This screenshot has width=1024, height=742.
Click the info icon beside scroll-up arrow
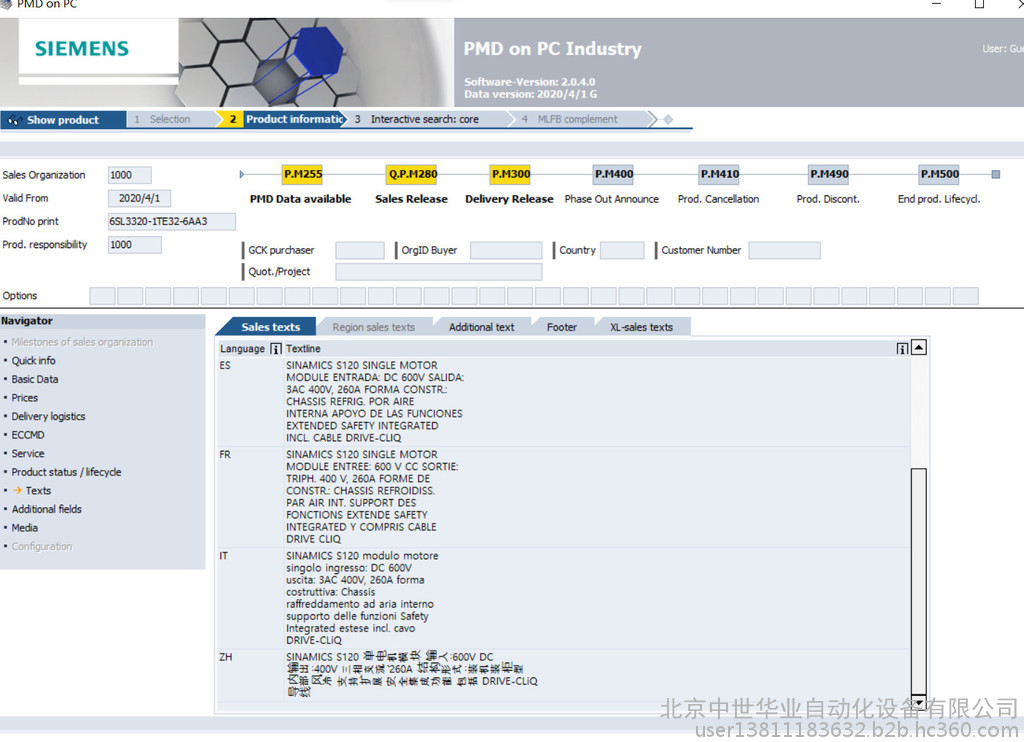pos(902,349)
